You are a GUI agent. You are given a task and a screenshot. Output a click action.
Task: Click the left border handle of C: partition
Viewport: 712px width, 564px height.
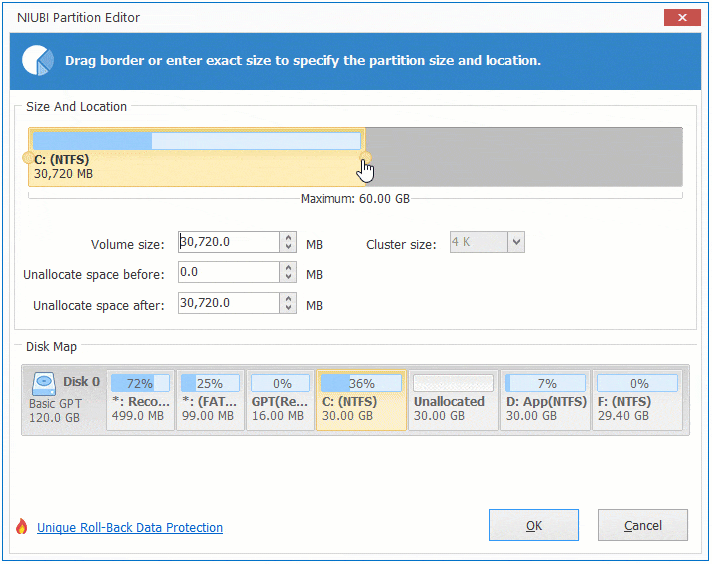pyautogui.click(x=28, y=158)
